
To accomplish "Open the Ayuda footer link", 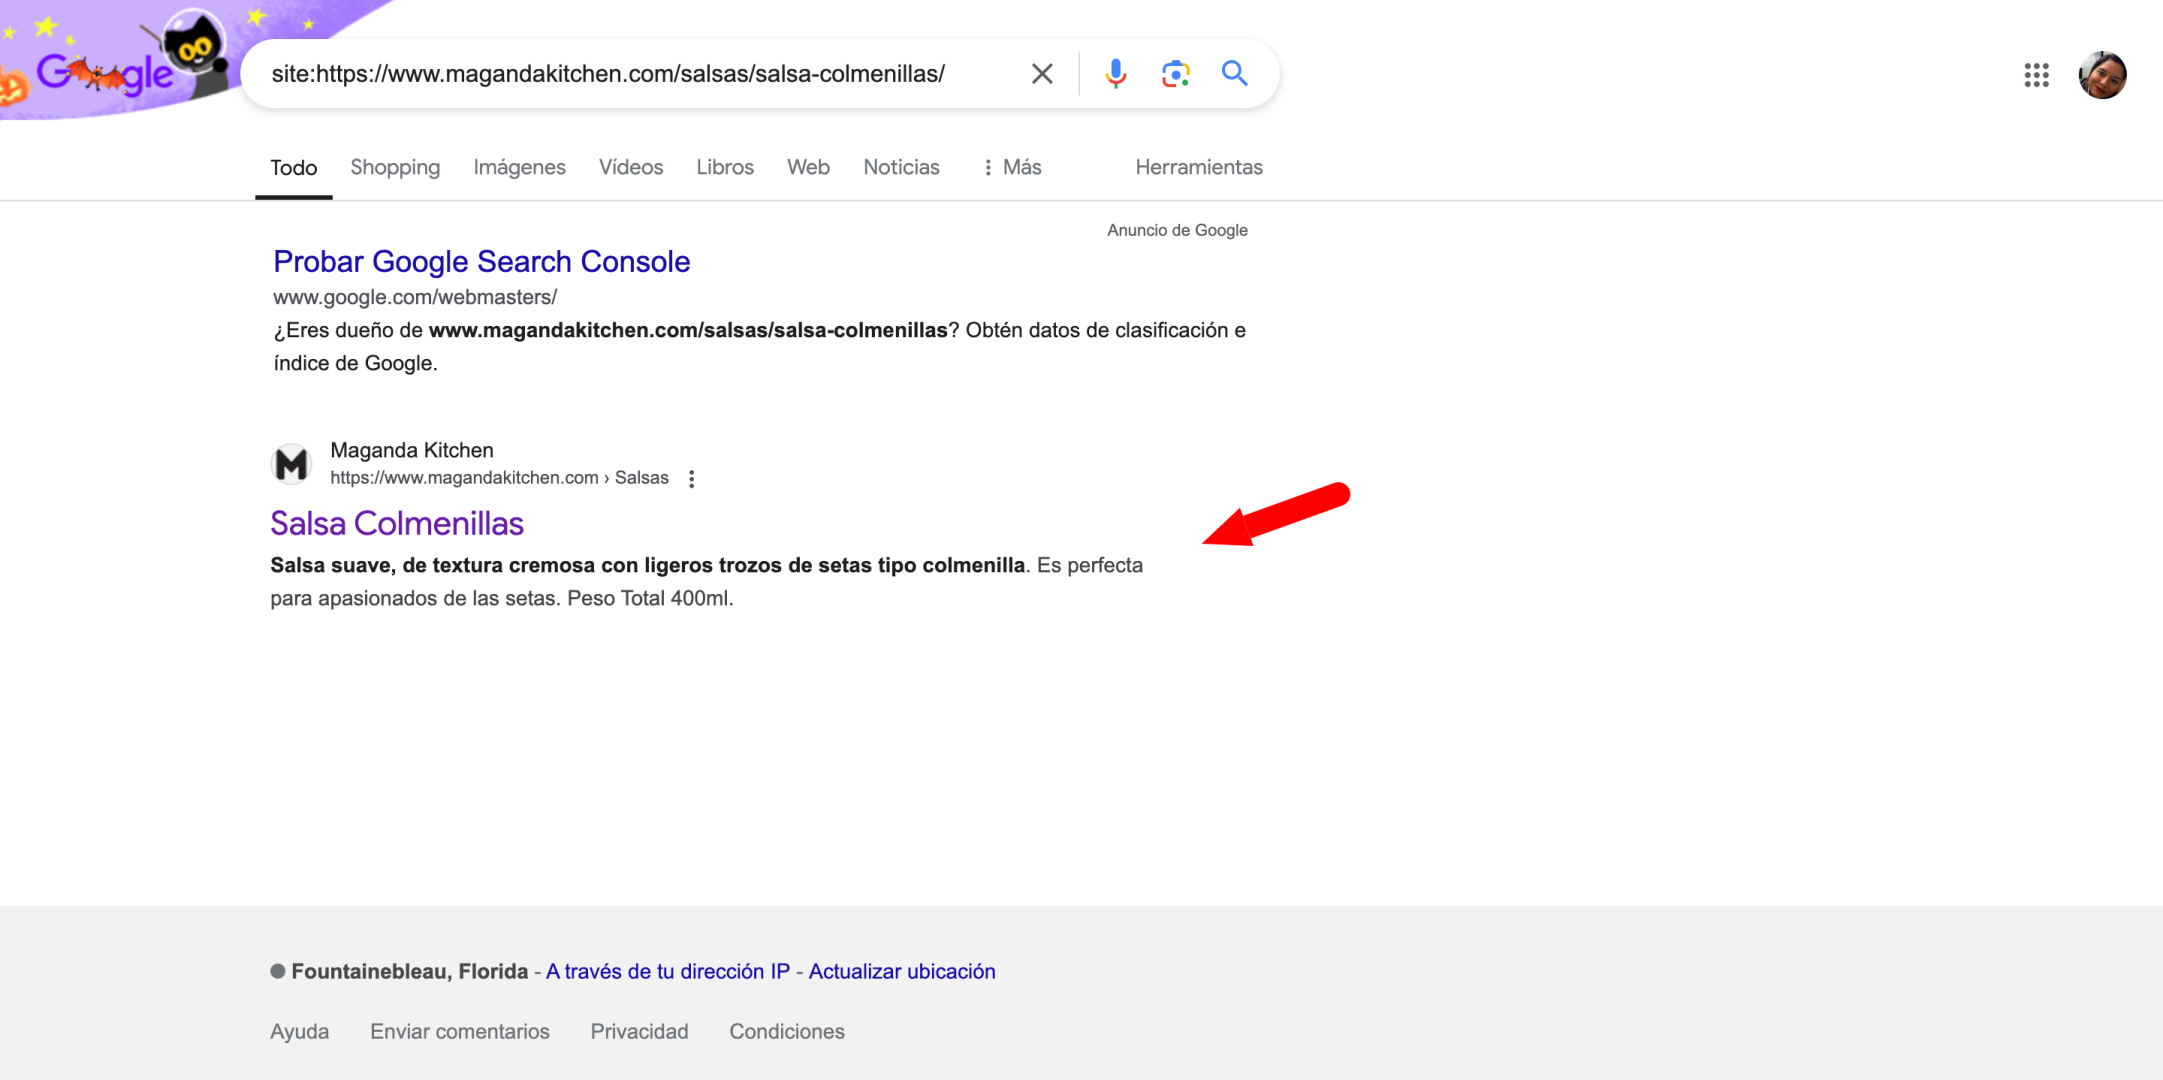I will (299, 1032).
